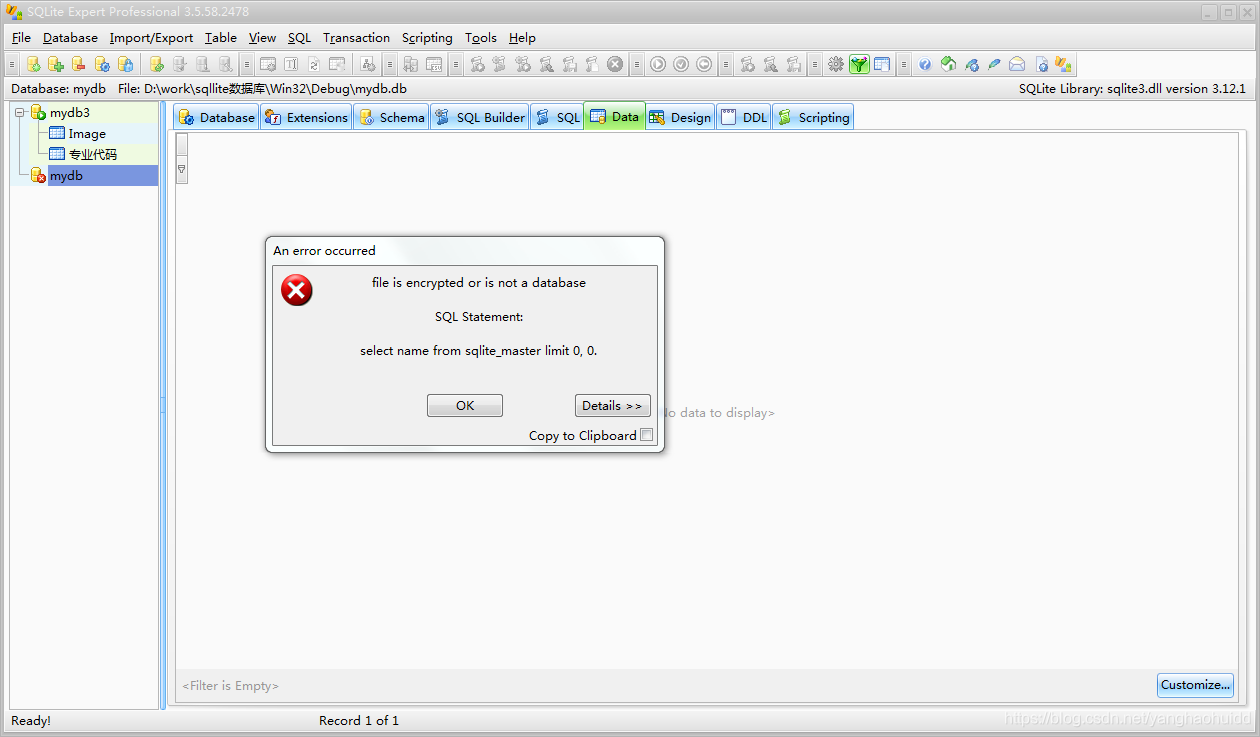Open the Help menu
This screenshot has width=1260, height=737.
click(522, 38)
